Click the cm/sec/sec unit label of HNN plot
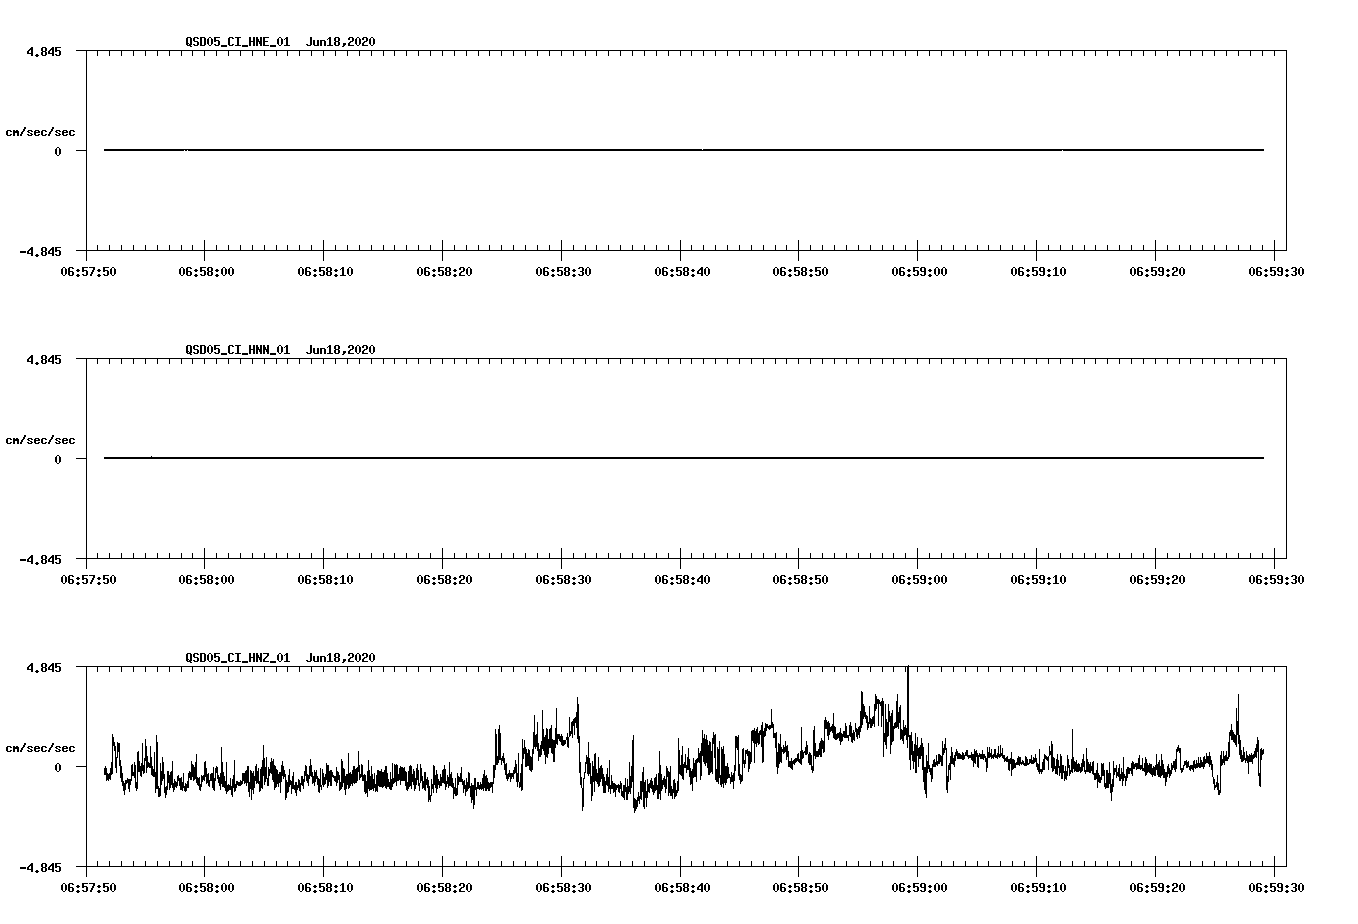This screenshot has height=924, width=1358. coord(40,440)
